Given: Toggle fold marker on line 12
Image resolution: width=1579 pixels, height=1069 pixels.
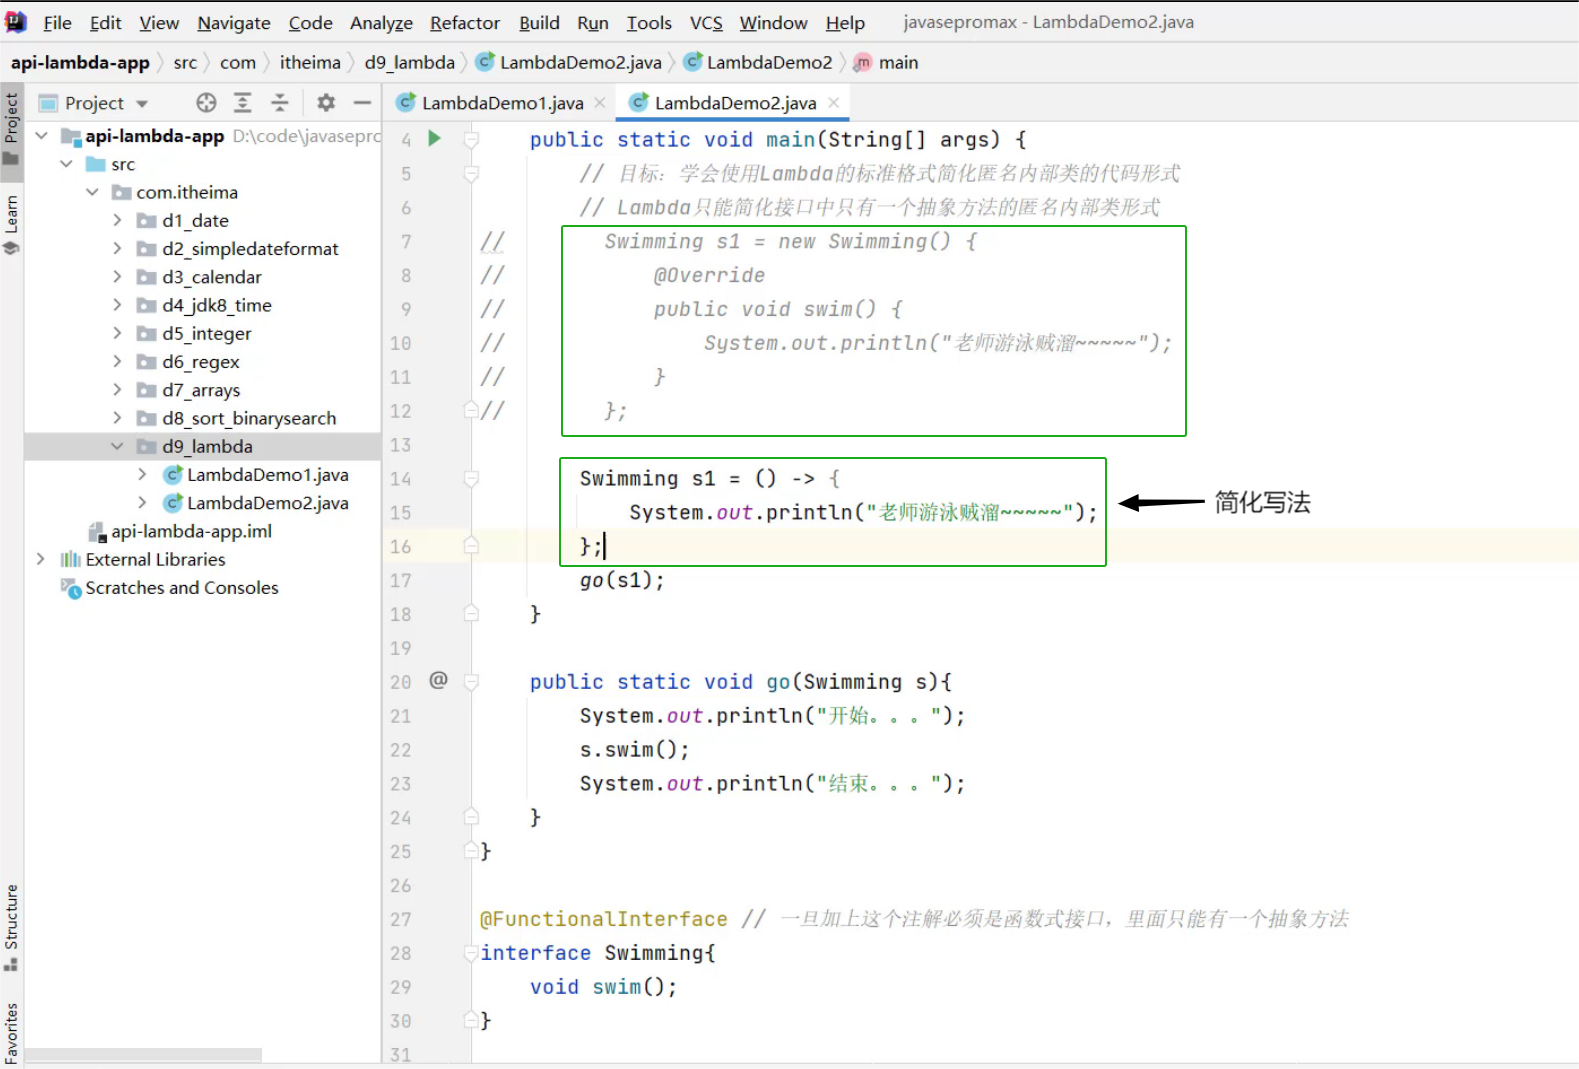Looking at the screenshot, I should point(471,410).
